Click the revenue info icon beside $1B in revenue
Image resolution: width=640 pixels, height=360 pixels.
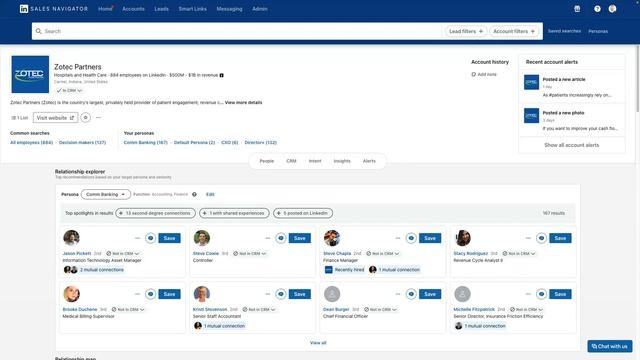(222, 75)
